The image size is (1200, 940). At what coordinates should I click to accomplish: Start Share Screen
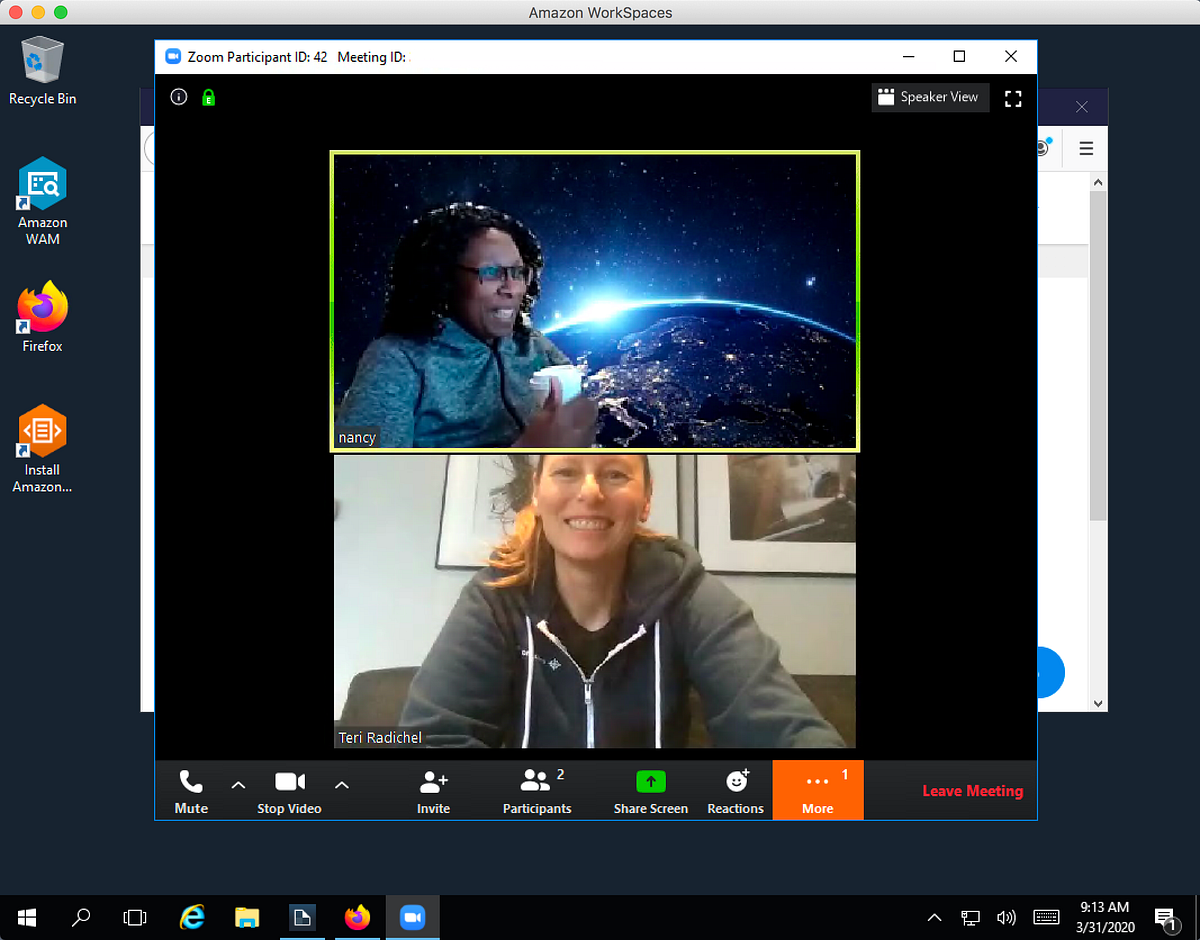[x=651, y=790]
